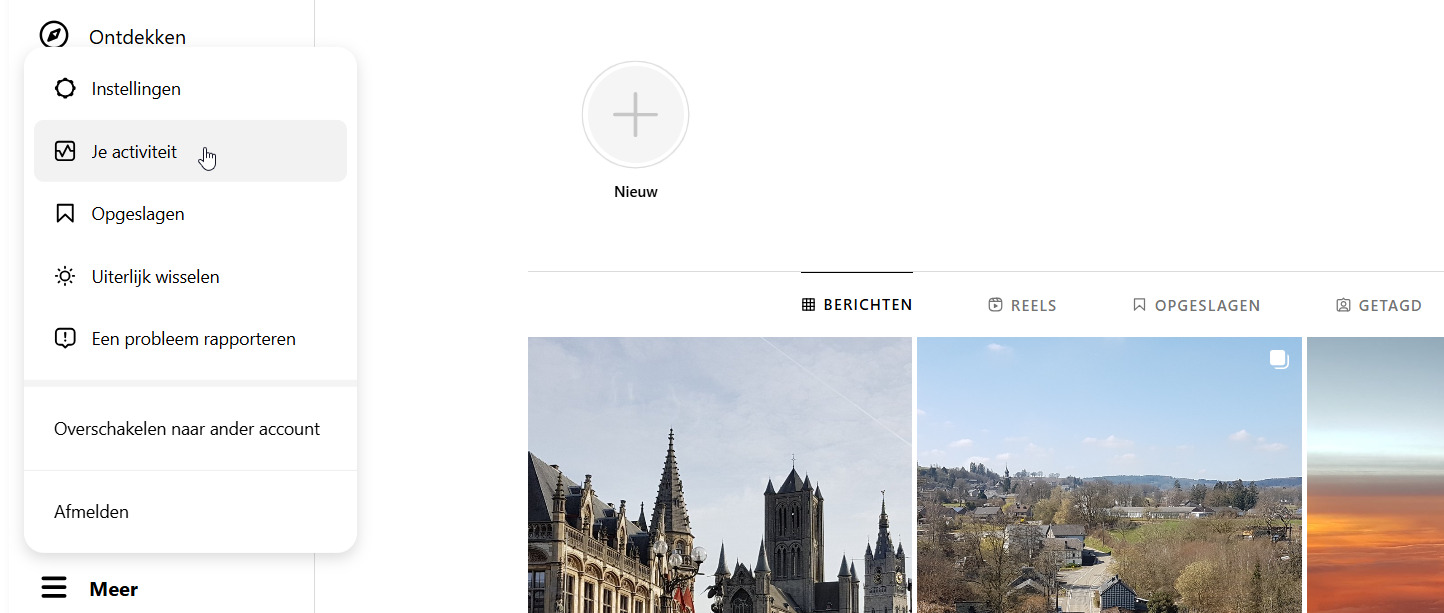
Task: Click the gear icon for Instellingen
Action: (65, 89)
